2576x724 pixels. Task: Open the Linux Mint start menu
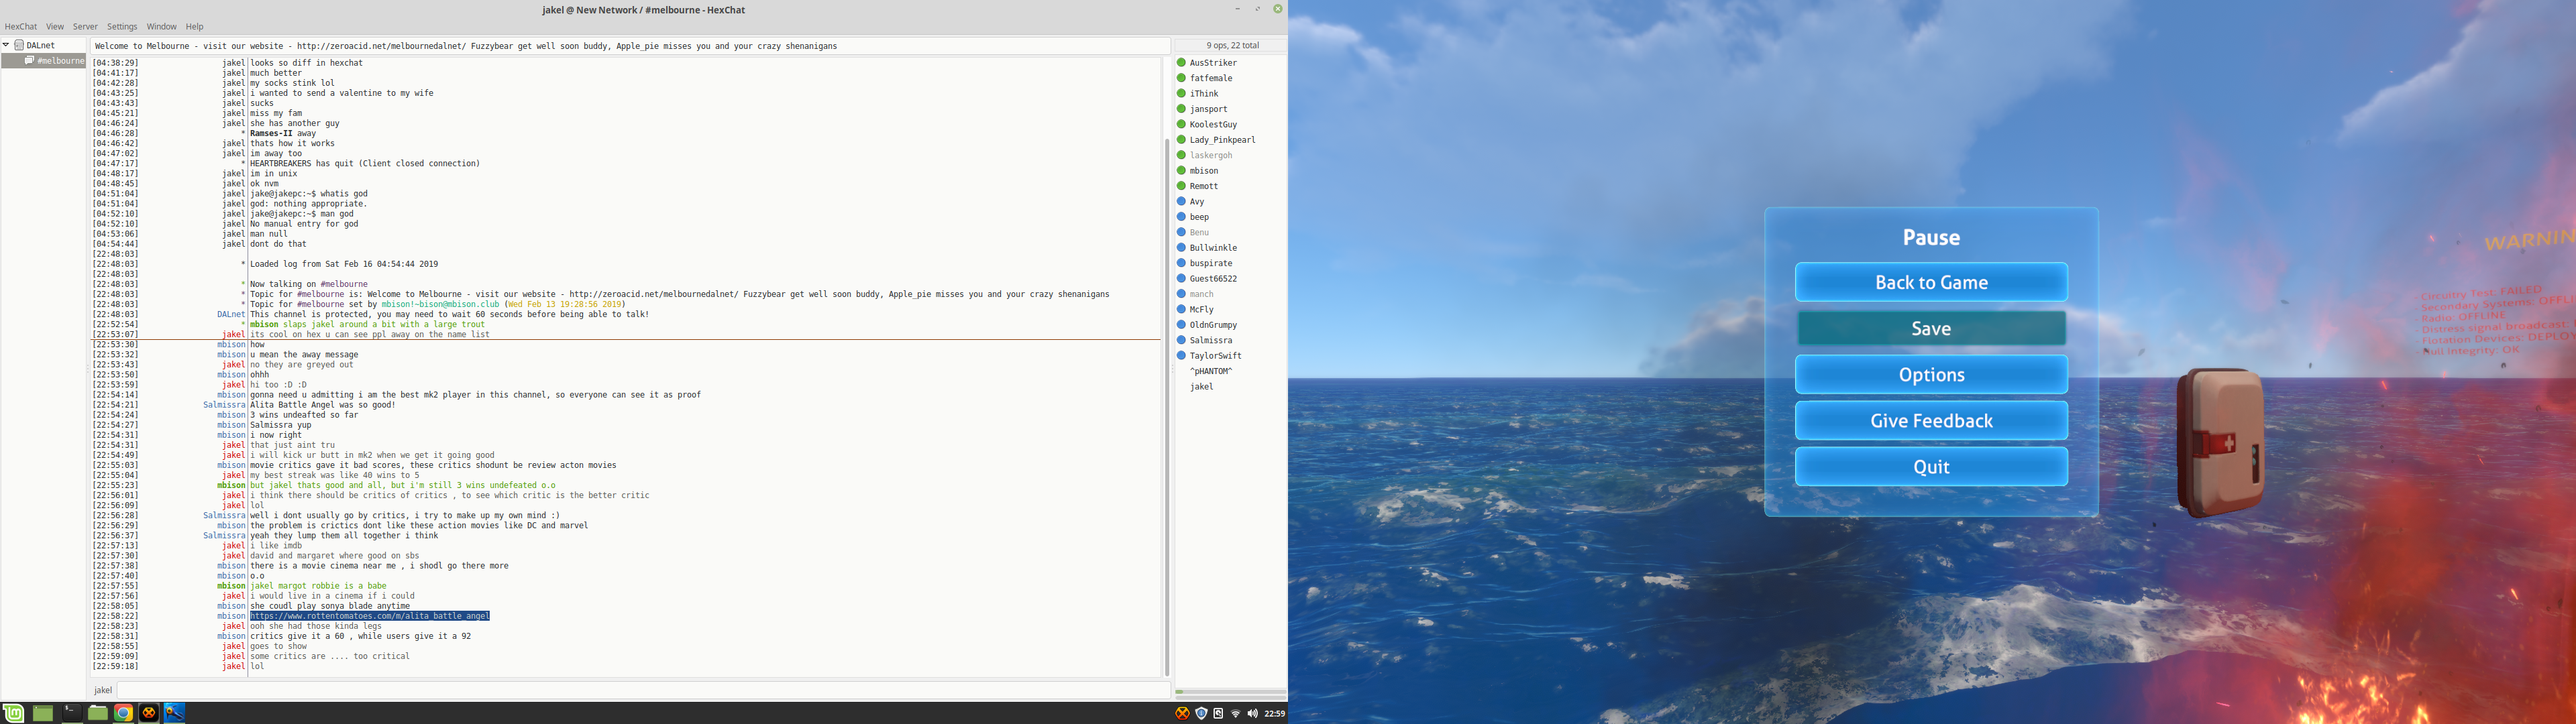[14, 713]
